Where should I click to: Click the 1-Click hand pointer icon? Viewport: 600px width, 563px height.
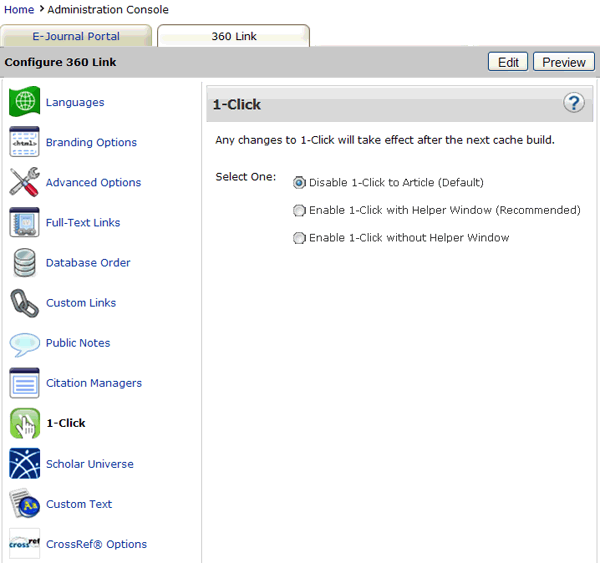24,423
